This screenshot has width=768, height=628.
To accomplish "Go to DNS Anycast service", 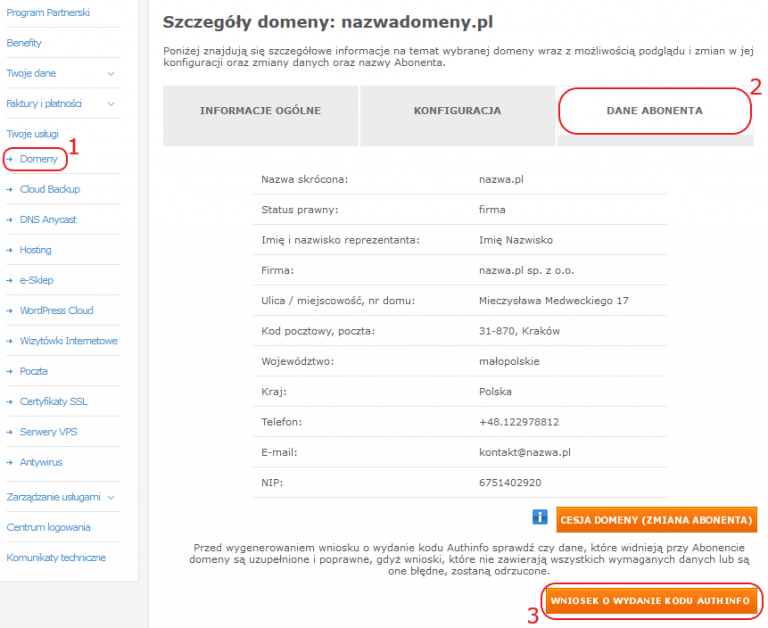I will point(48,219).
